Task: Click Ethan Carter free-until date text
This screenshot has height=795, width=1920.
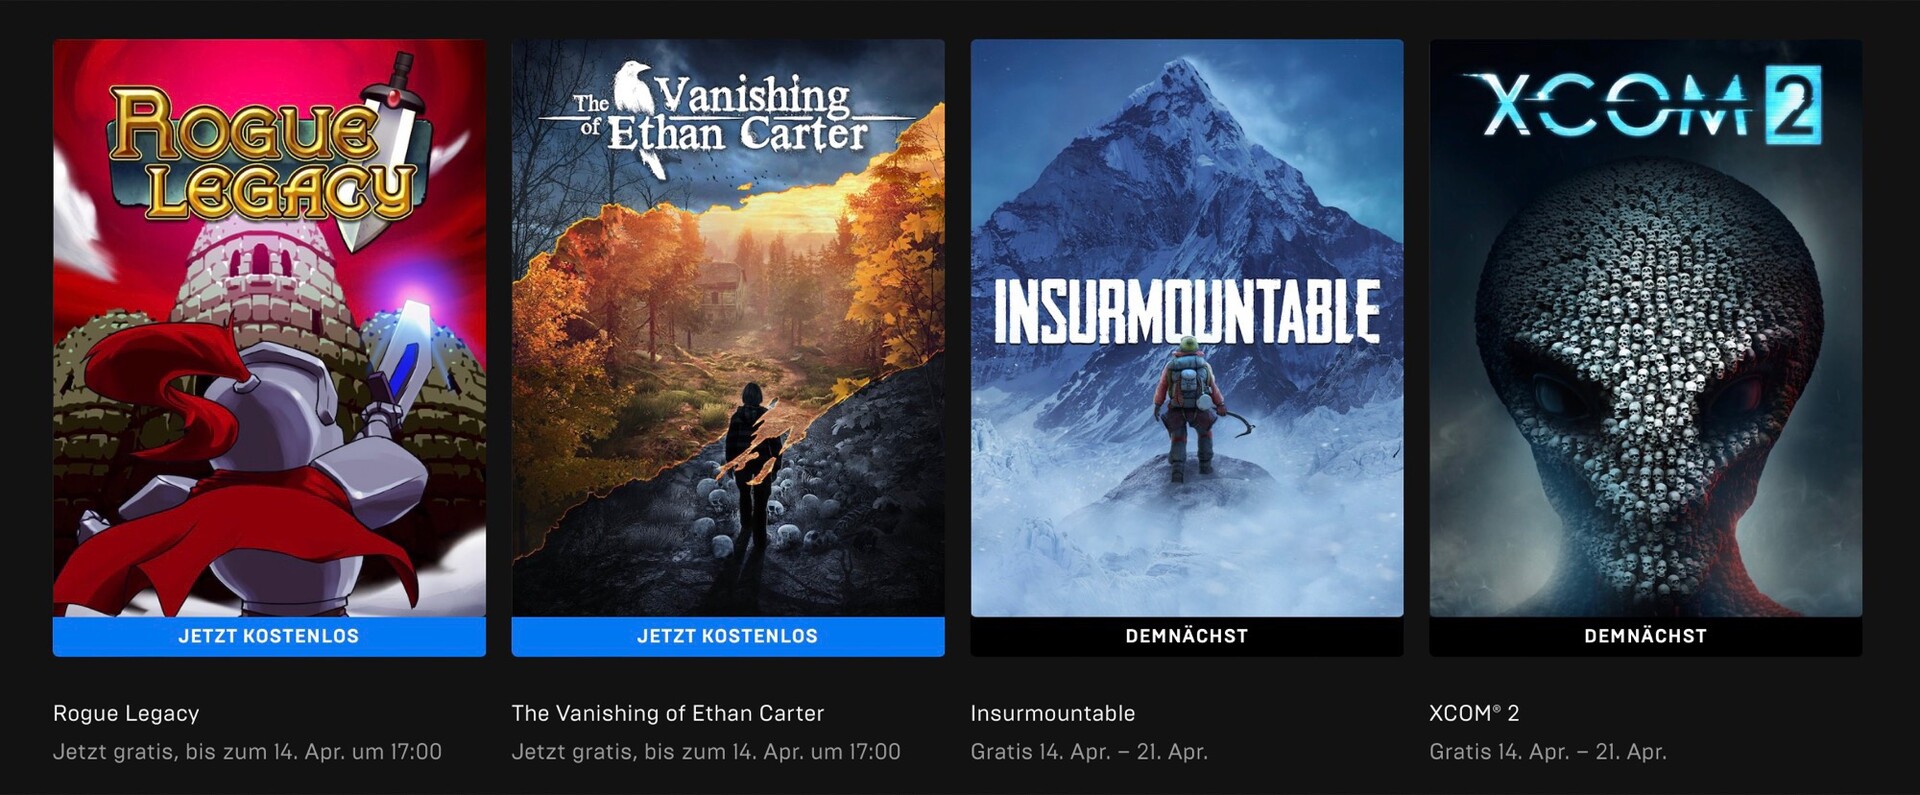Action: (x=706, y=751)
